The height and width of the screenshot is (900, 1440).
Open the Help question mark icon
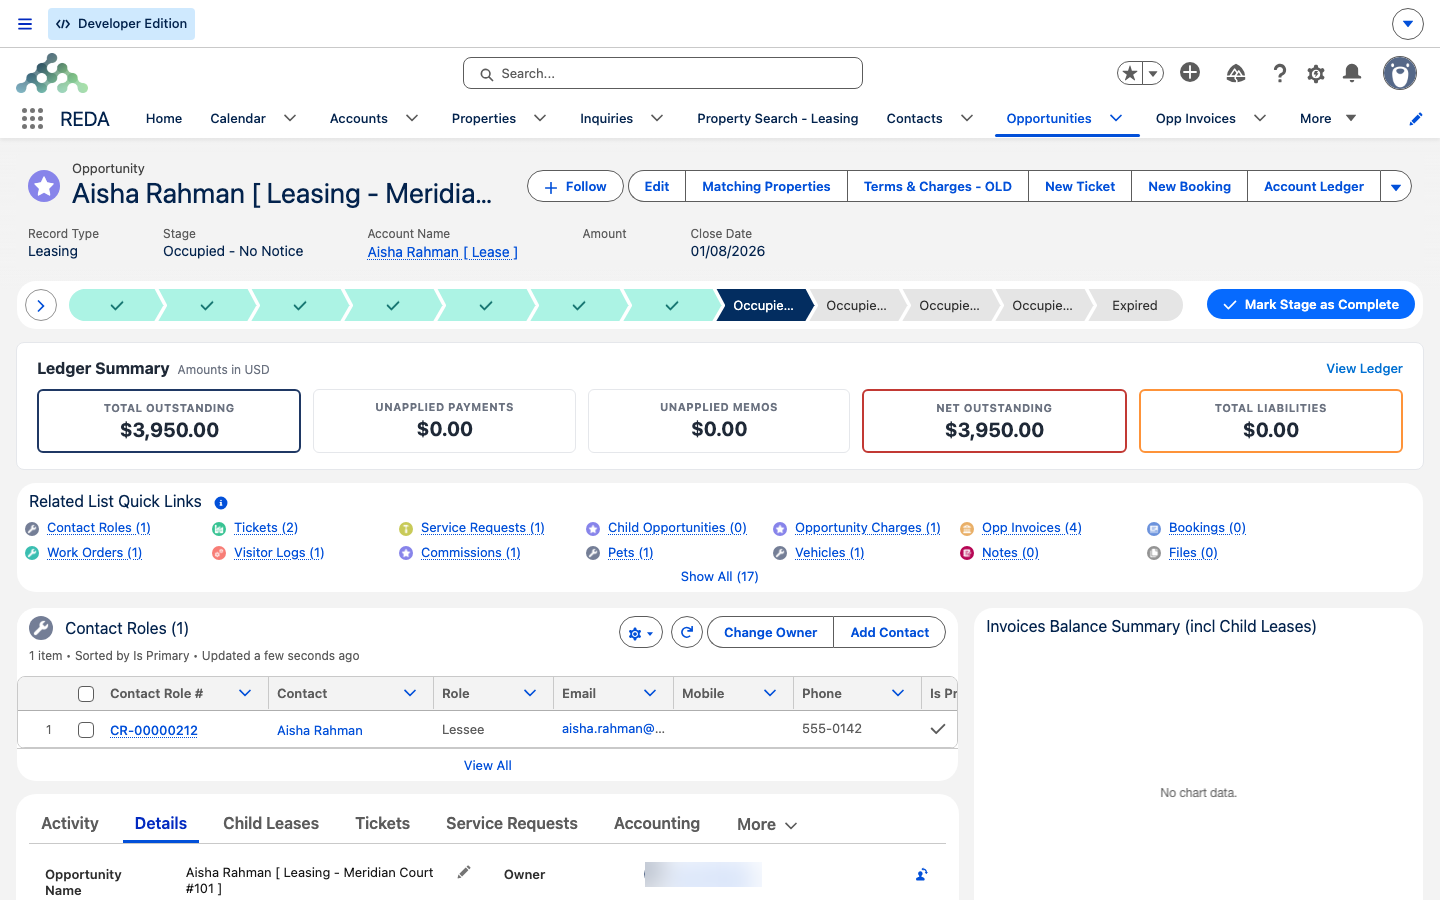coord(1280,73)
